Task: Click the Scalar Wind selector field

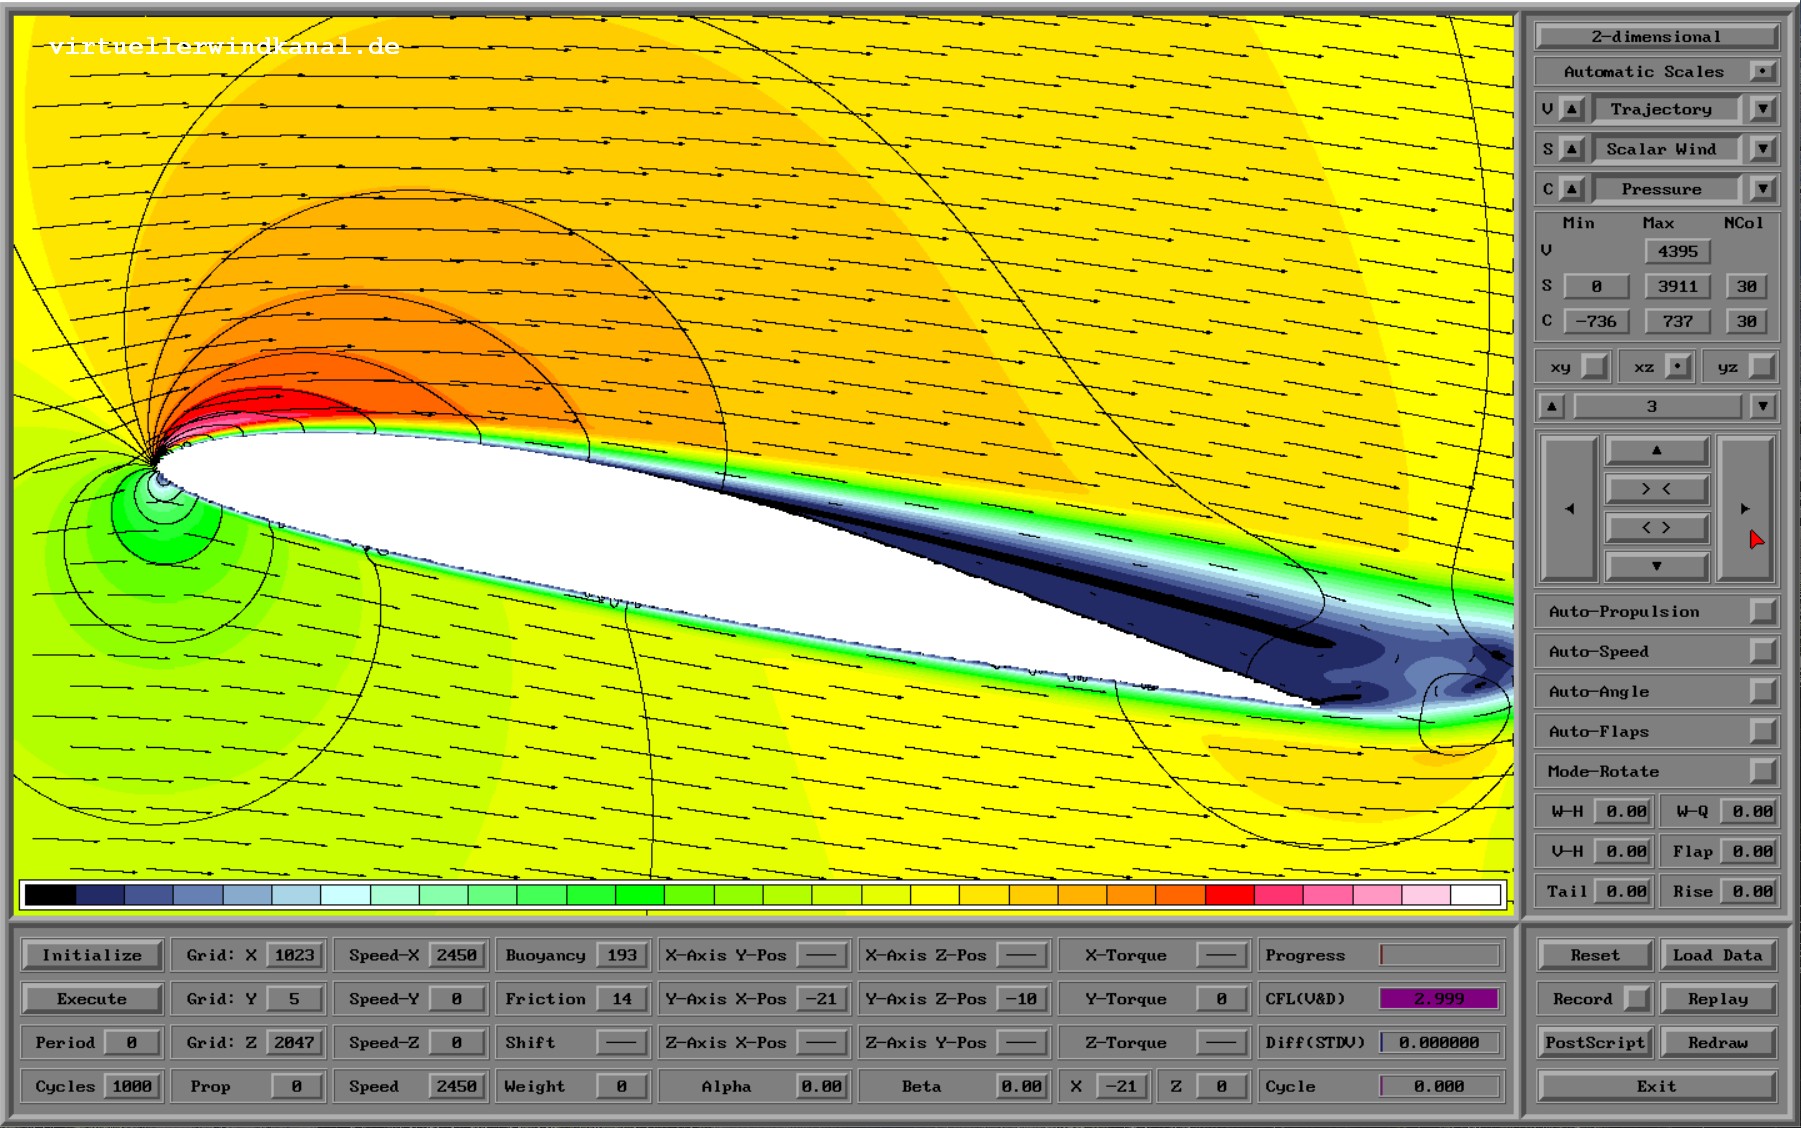Action: pos(1666,149)
